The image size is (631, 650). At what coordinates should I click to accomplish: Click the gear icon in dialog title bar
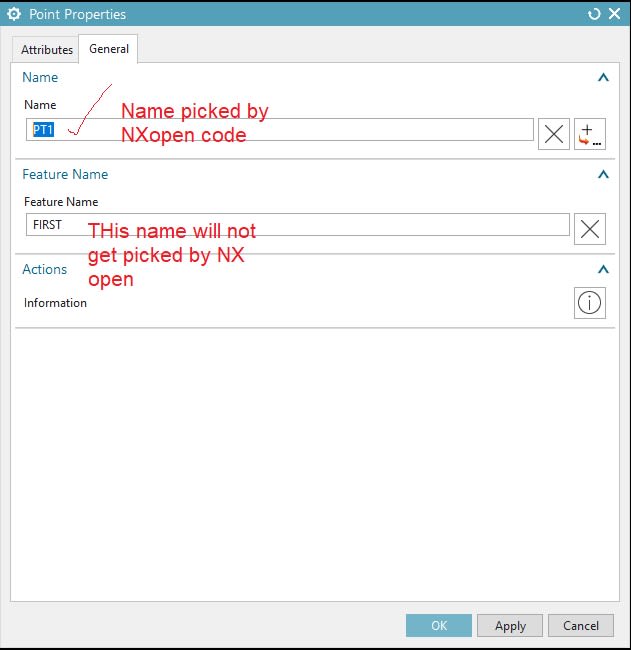coord(14,14)
